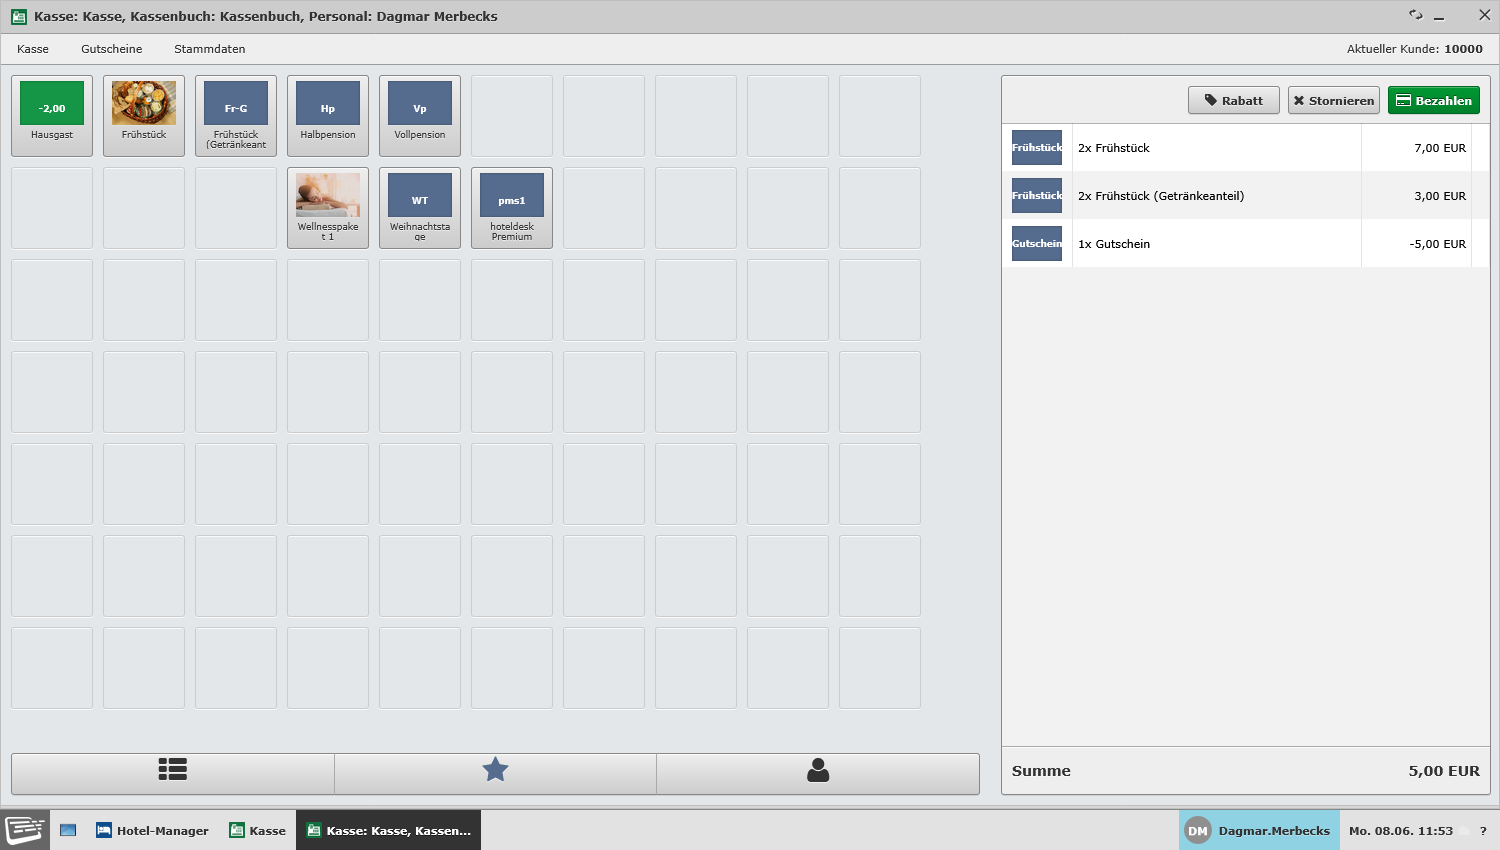
Task: Select the WT Weihnachtstage tile
Action: 420,208
